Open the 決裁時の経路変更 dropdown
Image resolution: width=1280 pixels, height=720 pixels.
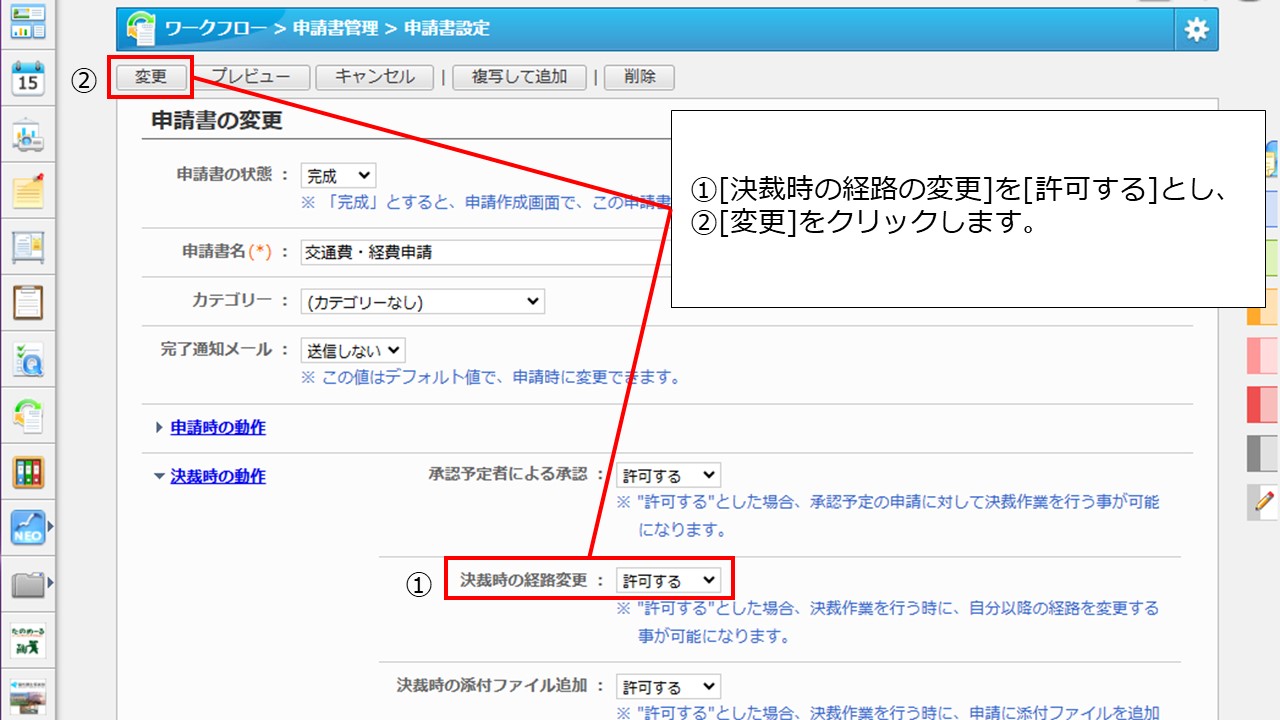(668, 580)
